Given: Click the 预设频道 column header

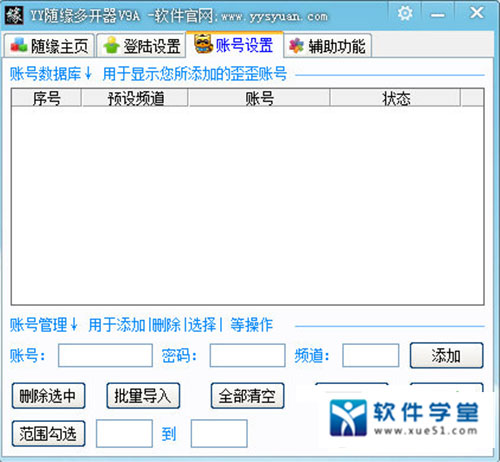Looking at the screenshot, I should coord(135,98).
